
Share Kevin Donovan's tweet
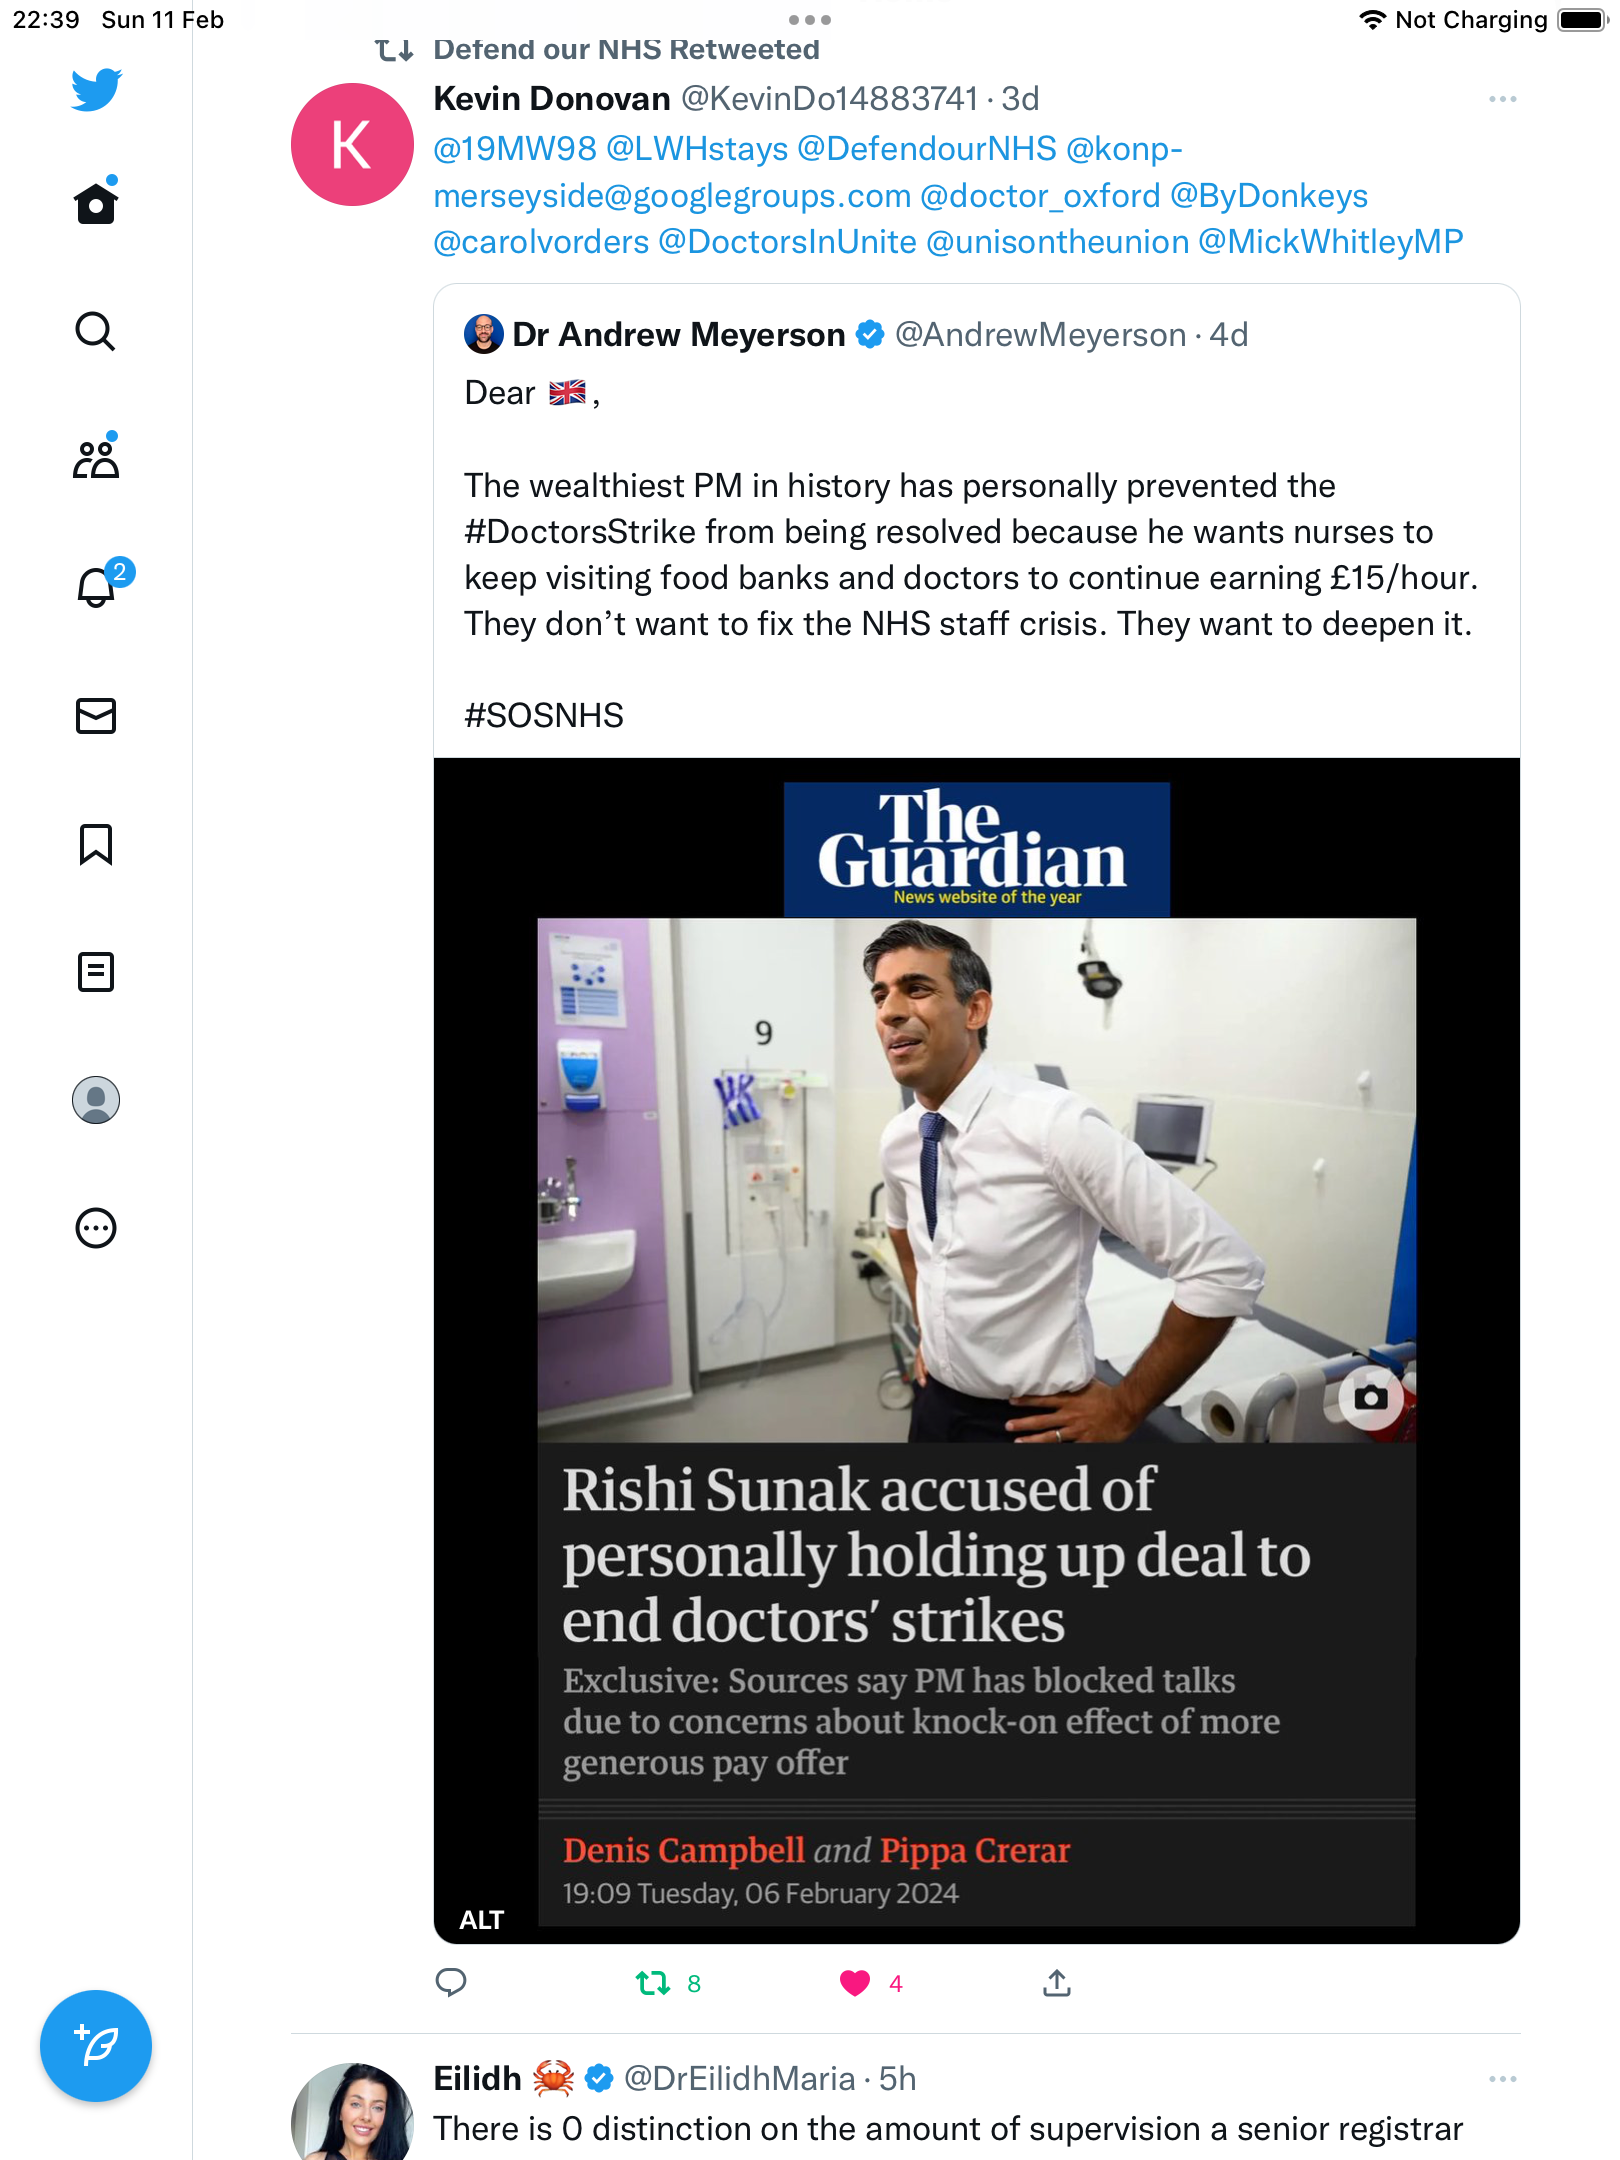coord(1057,1982)
